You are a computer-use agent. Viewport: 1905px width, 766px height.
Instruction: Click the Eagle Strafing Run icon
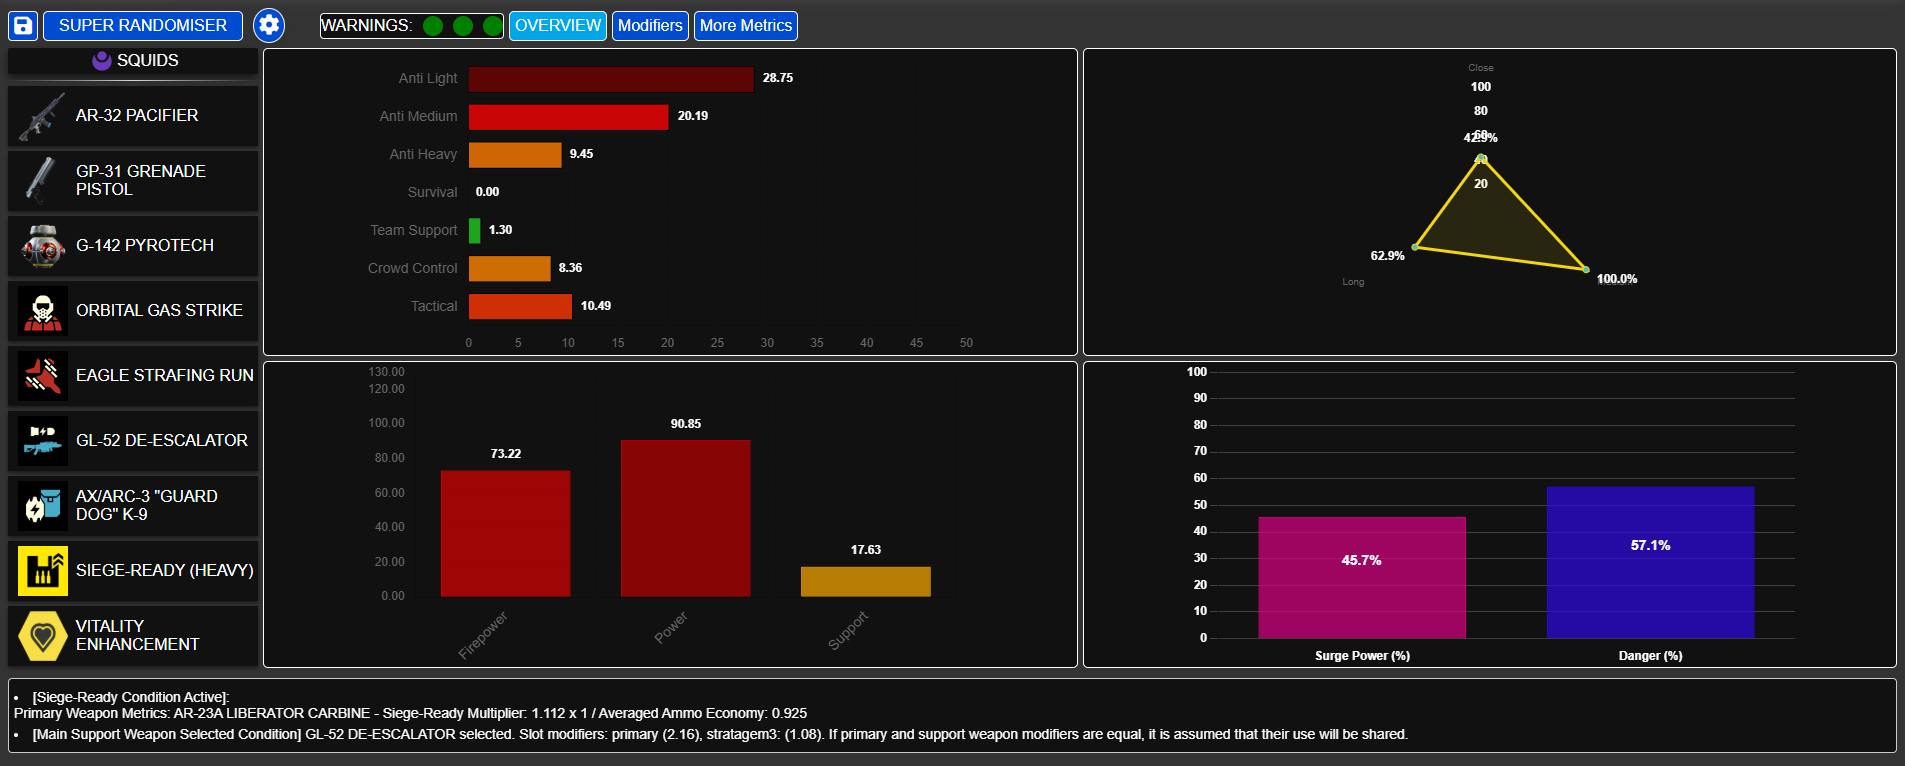[x=42, y=375]
